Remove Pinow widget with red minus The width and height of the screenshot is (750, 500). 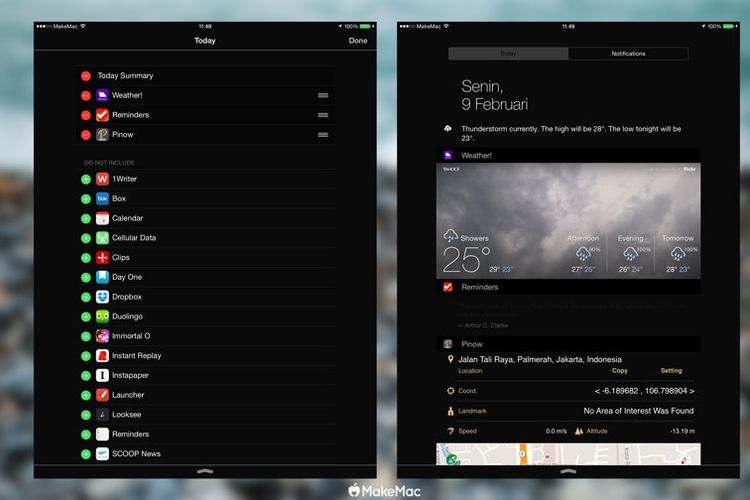coord(86,134)
